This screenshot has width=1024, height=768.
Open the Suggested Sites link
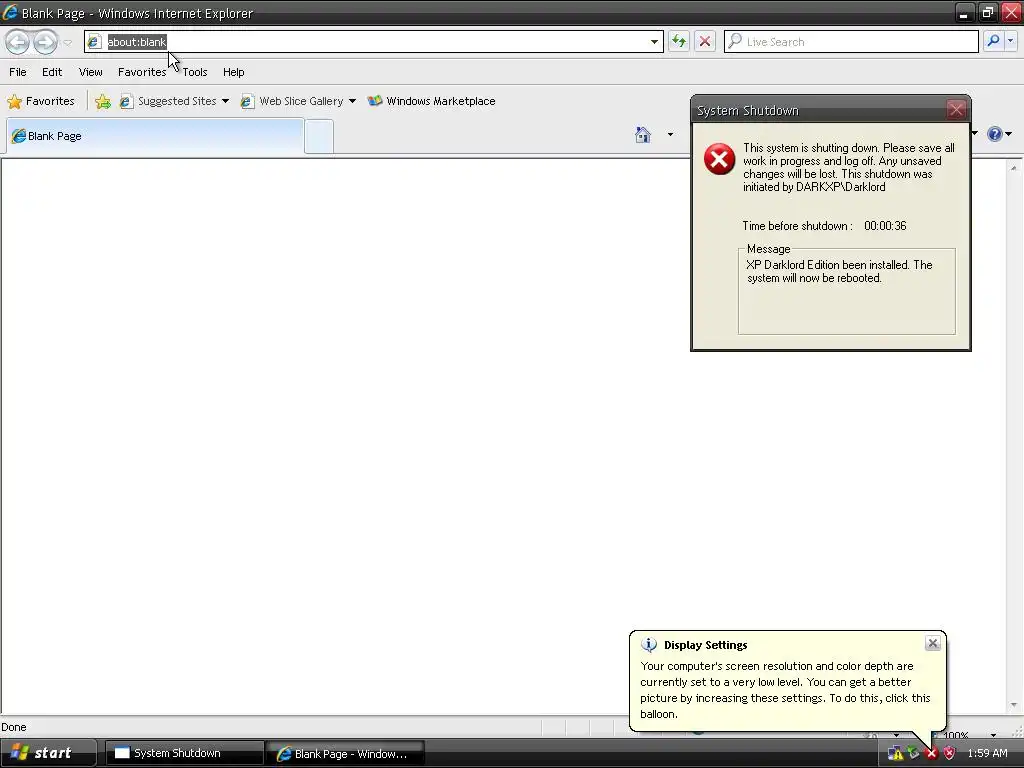tap(168, 101)
